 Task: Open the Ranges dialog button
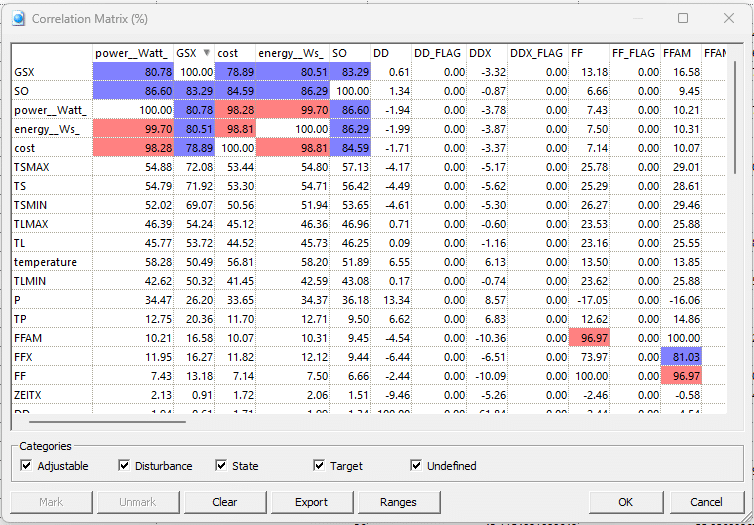[398, 502]
